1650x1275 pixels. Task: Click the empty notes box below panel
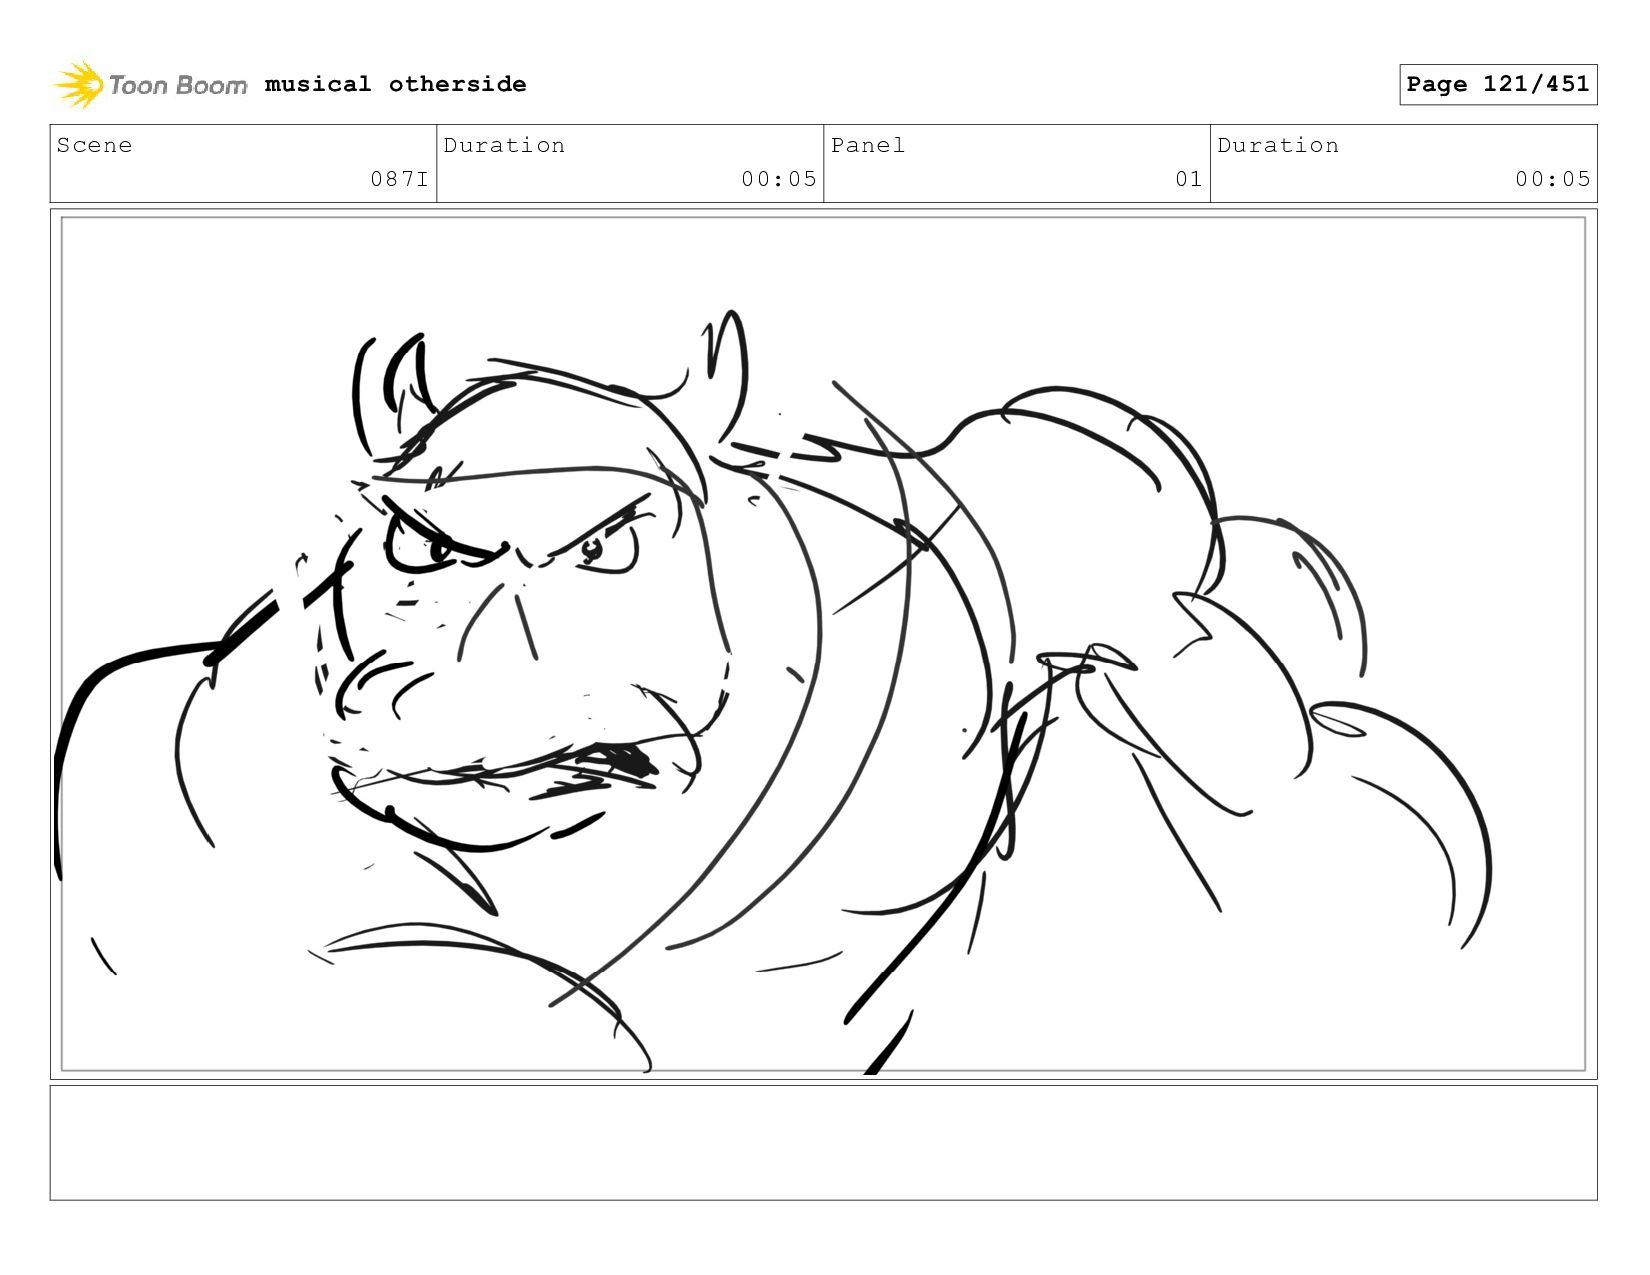tap(823, 1143)
